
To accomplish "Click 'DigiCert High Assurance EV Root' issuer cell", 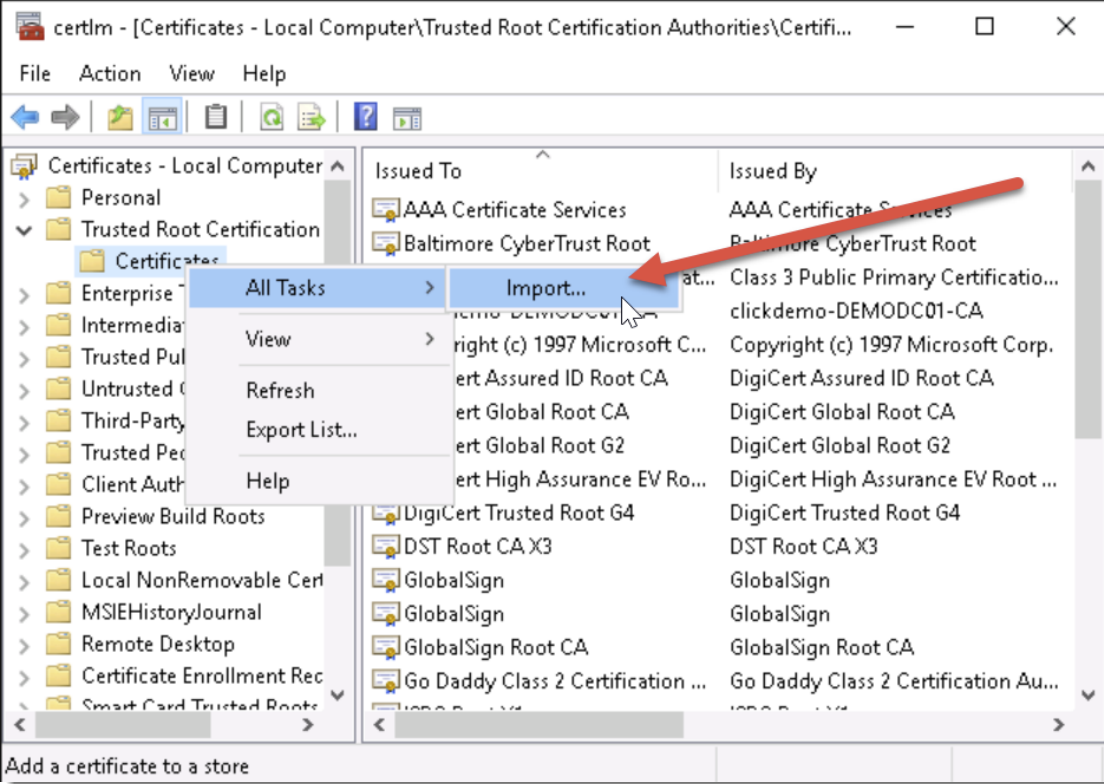I will (x=893, y=479).
